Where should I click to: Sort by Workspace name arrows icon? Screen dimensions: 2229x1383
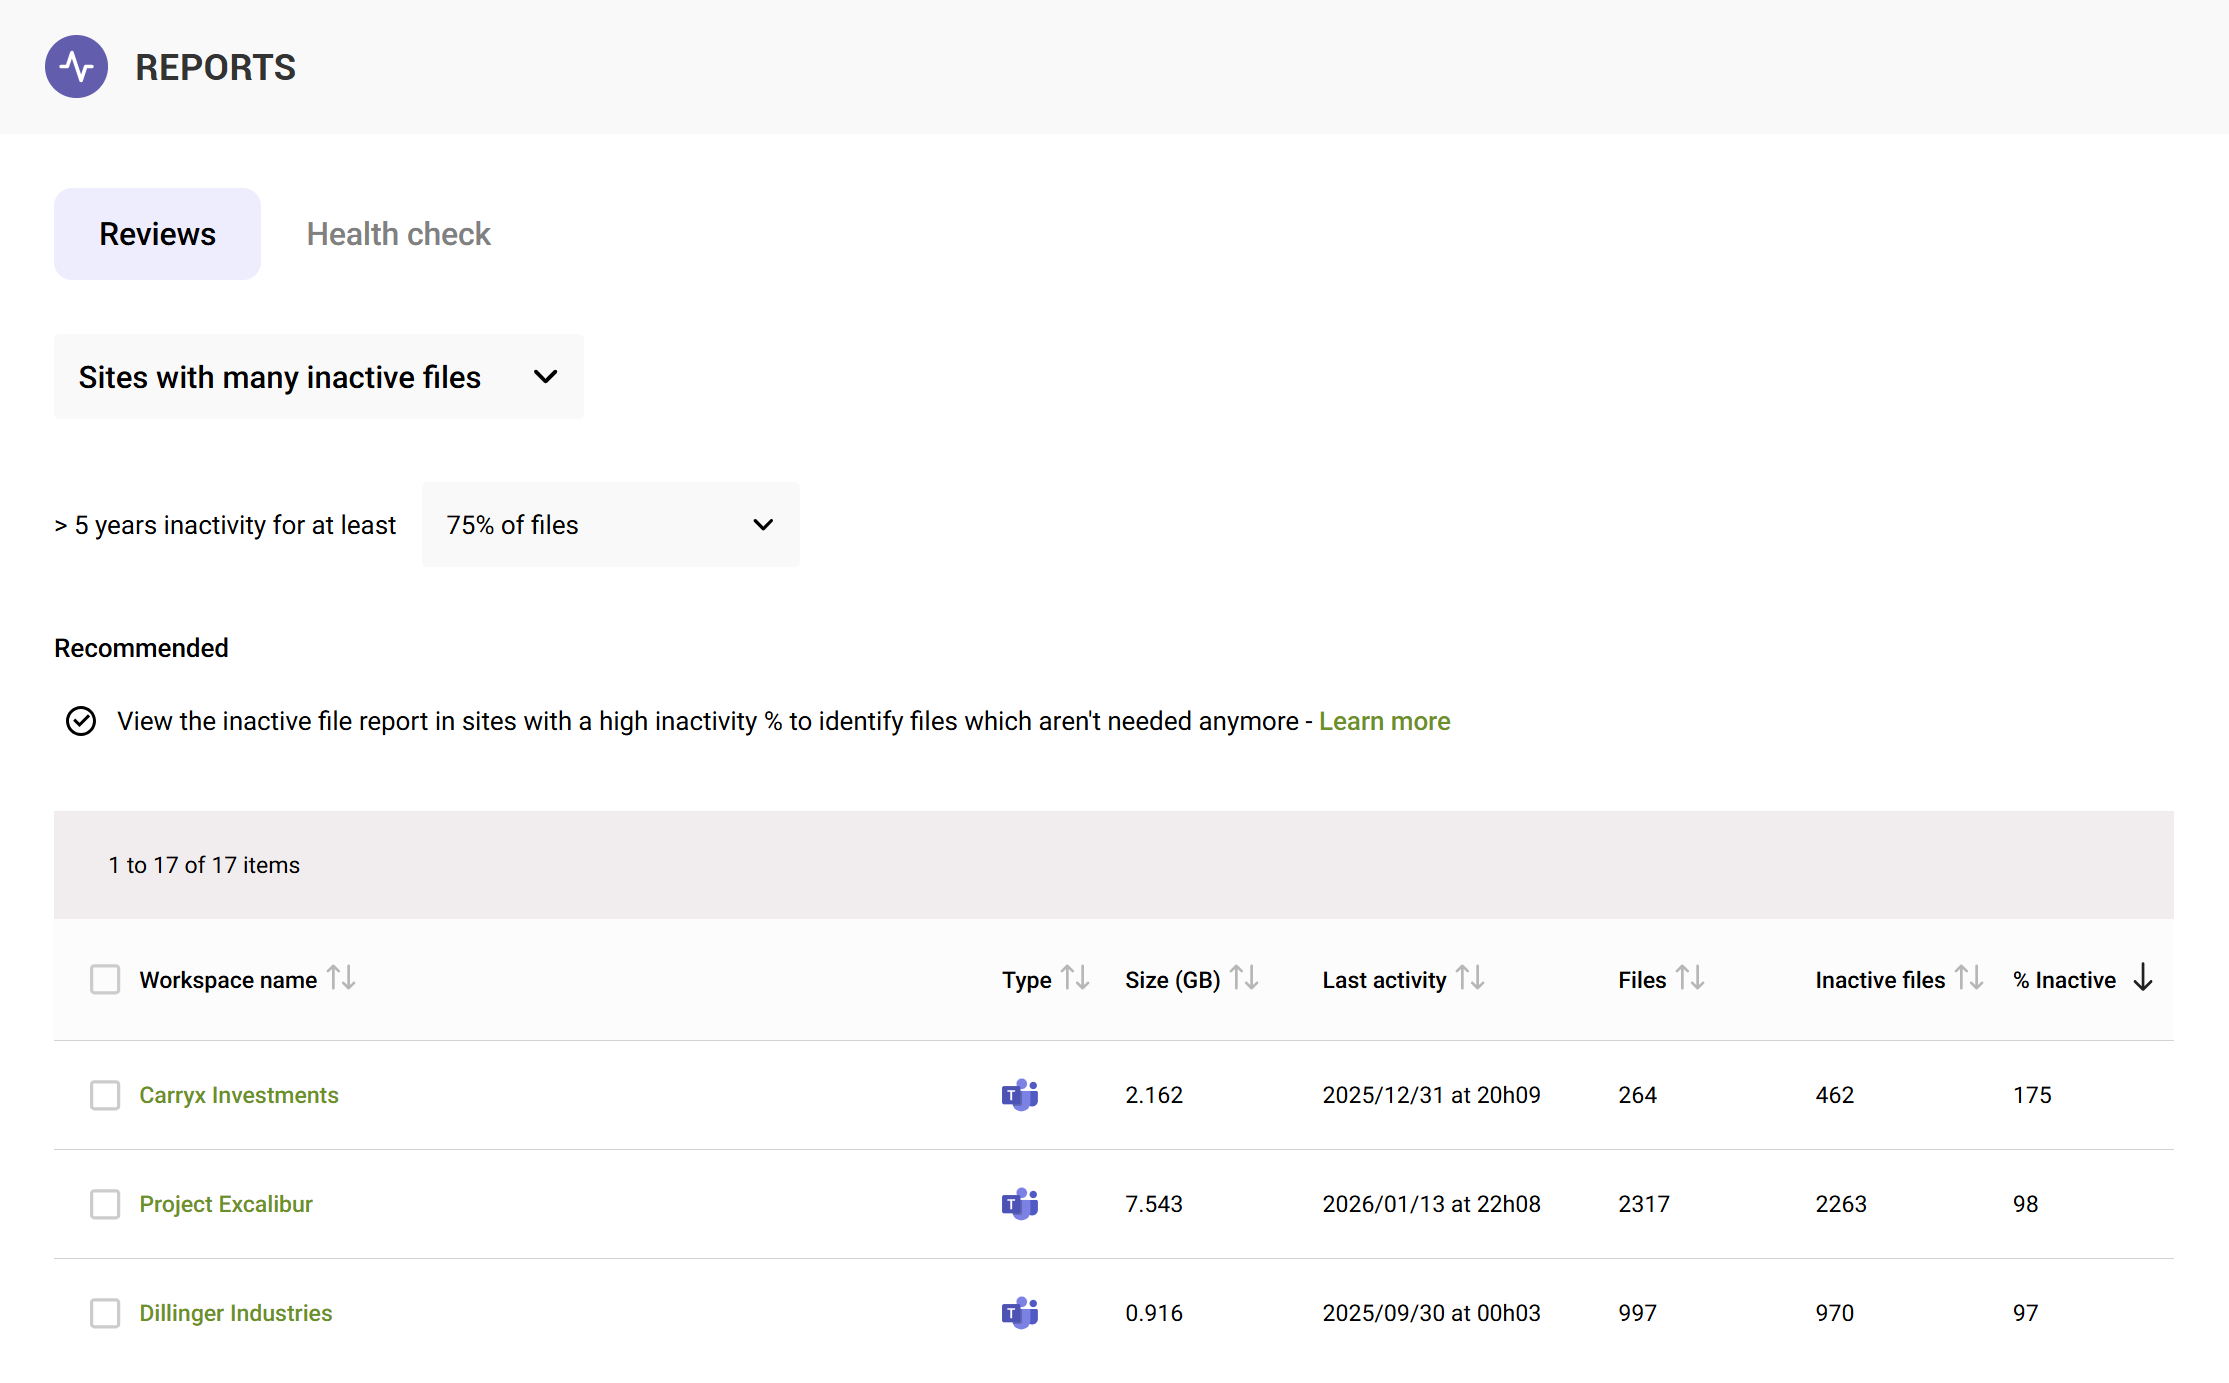click(341, 978)
